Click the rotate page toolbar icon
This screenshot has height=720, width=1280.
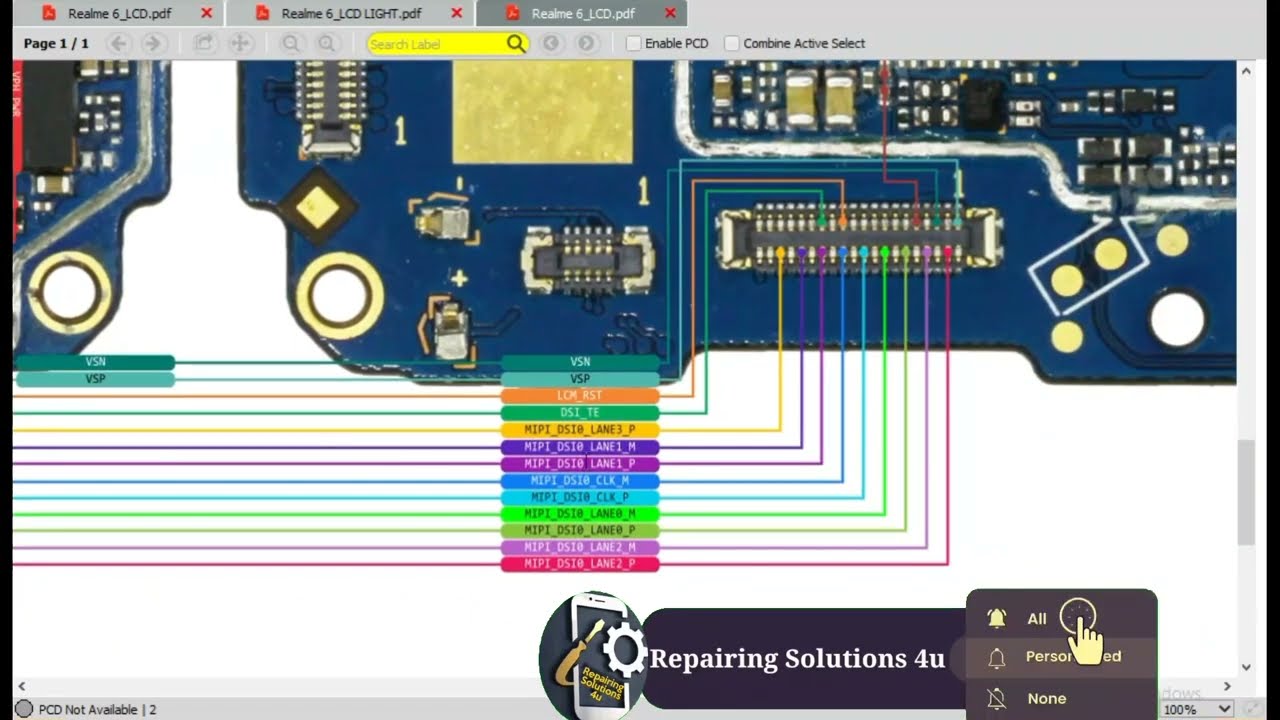[x=204, y=43]
